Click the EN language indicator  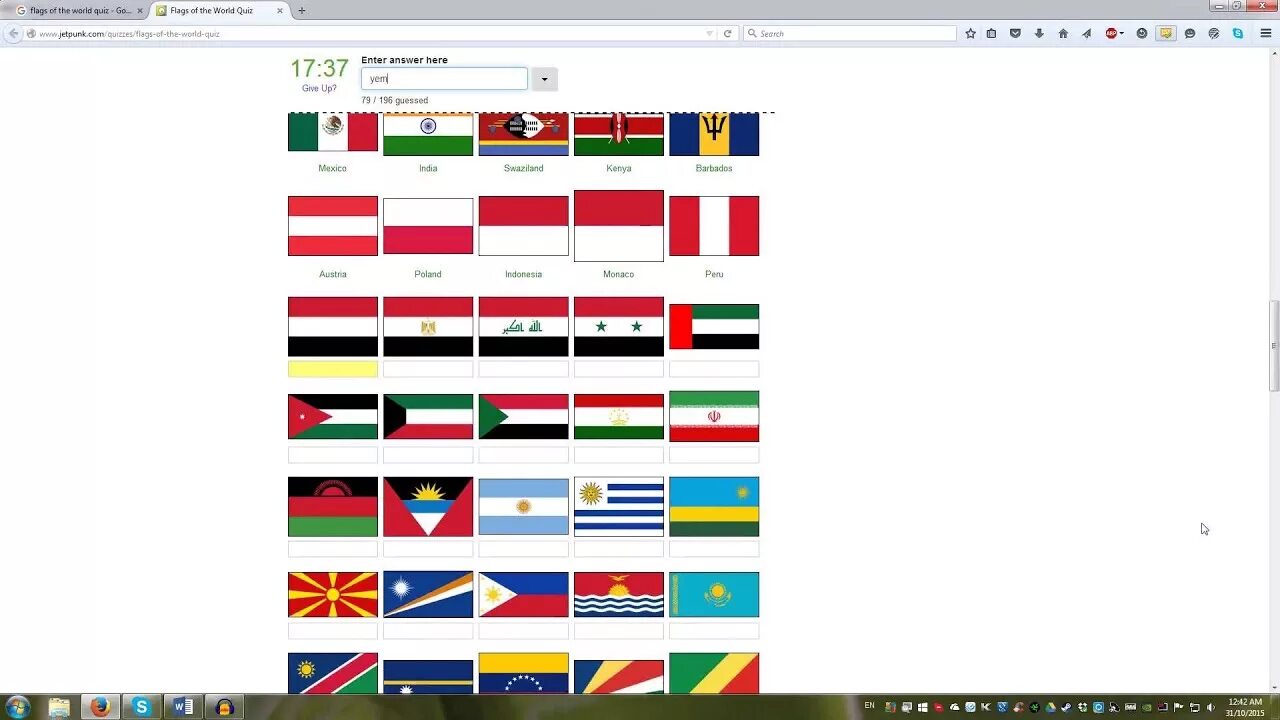point(869,705)
